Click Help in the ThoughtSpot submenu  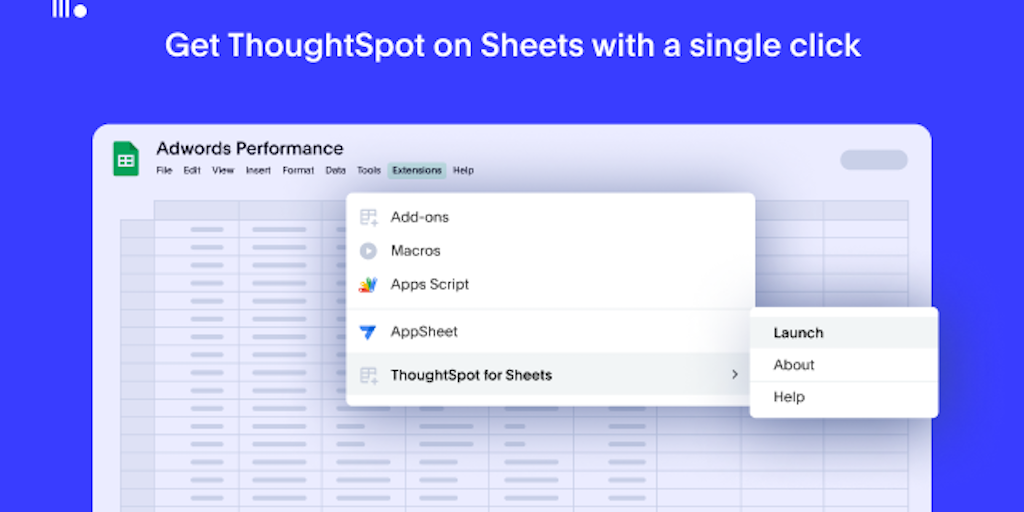[x=844, y=397]
